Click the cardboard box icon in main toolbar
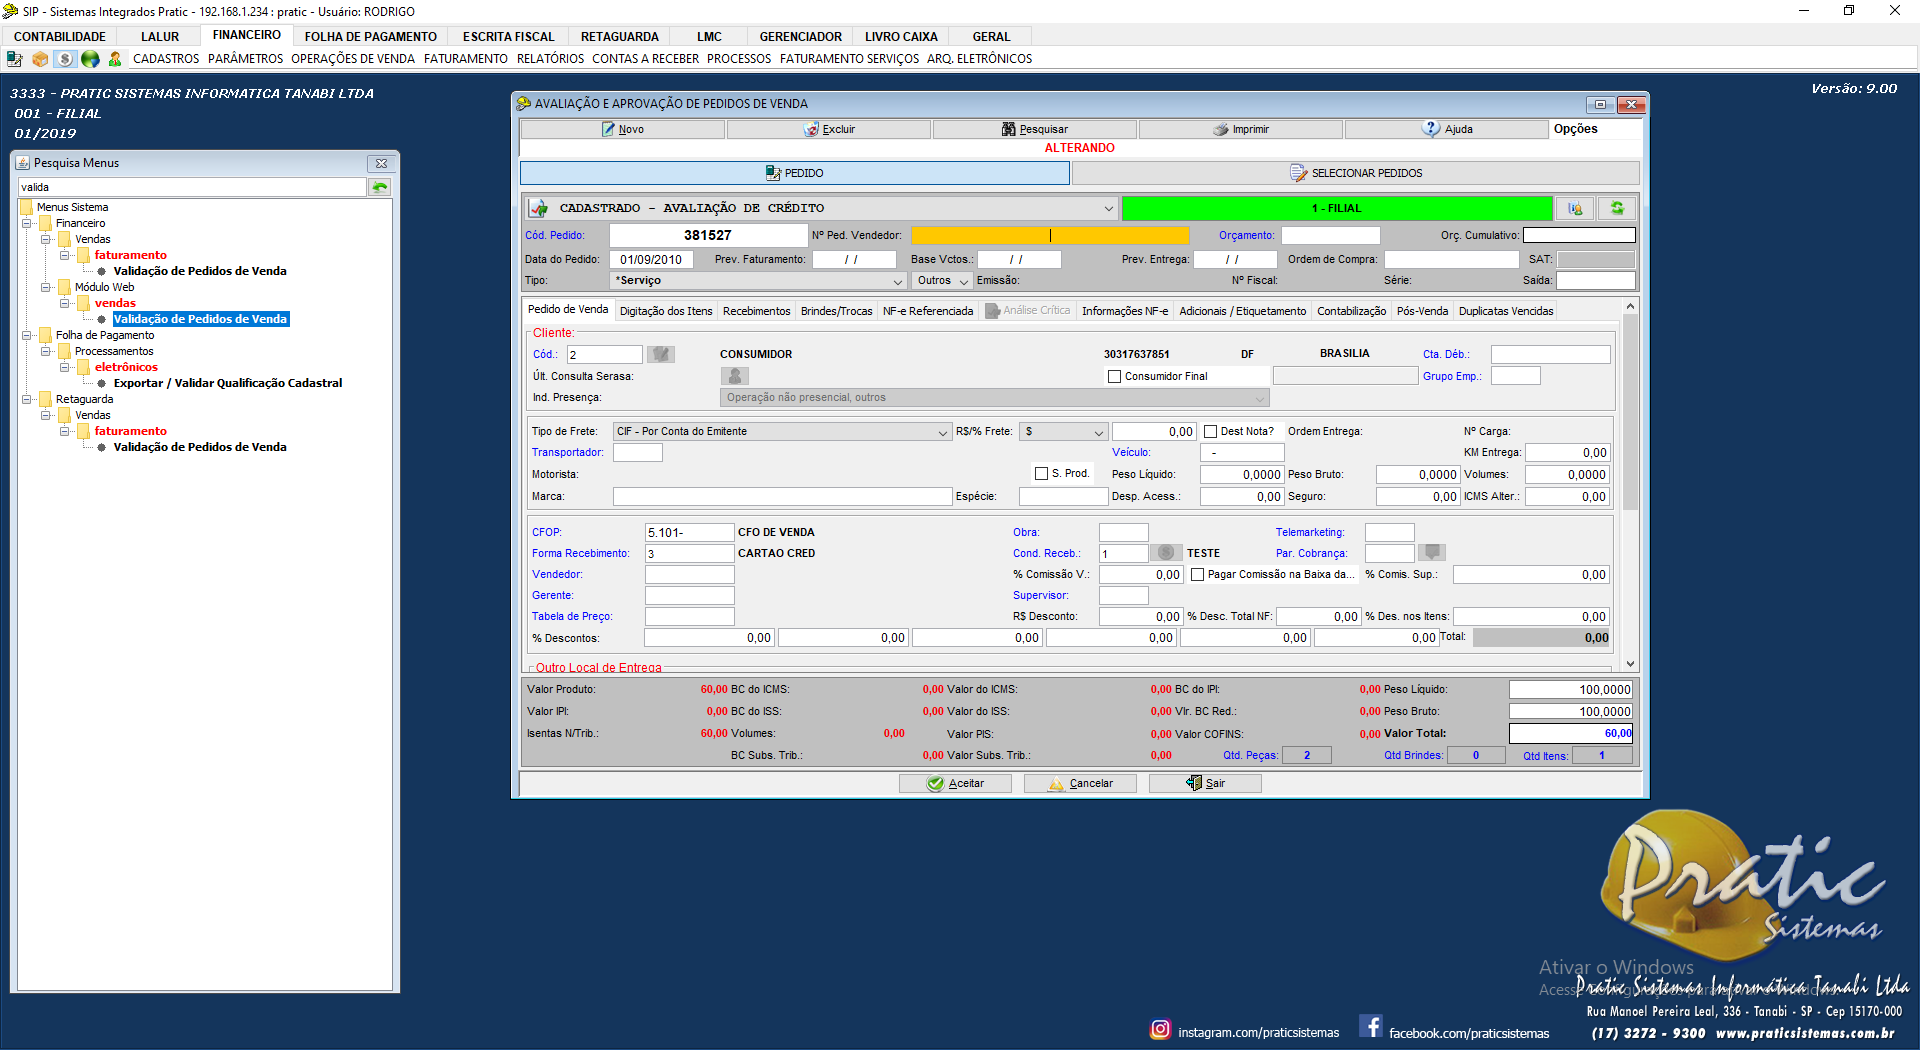 coord(40,59)
